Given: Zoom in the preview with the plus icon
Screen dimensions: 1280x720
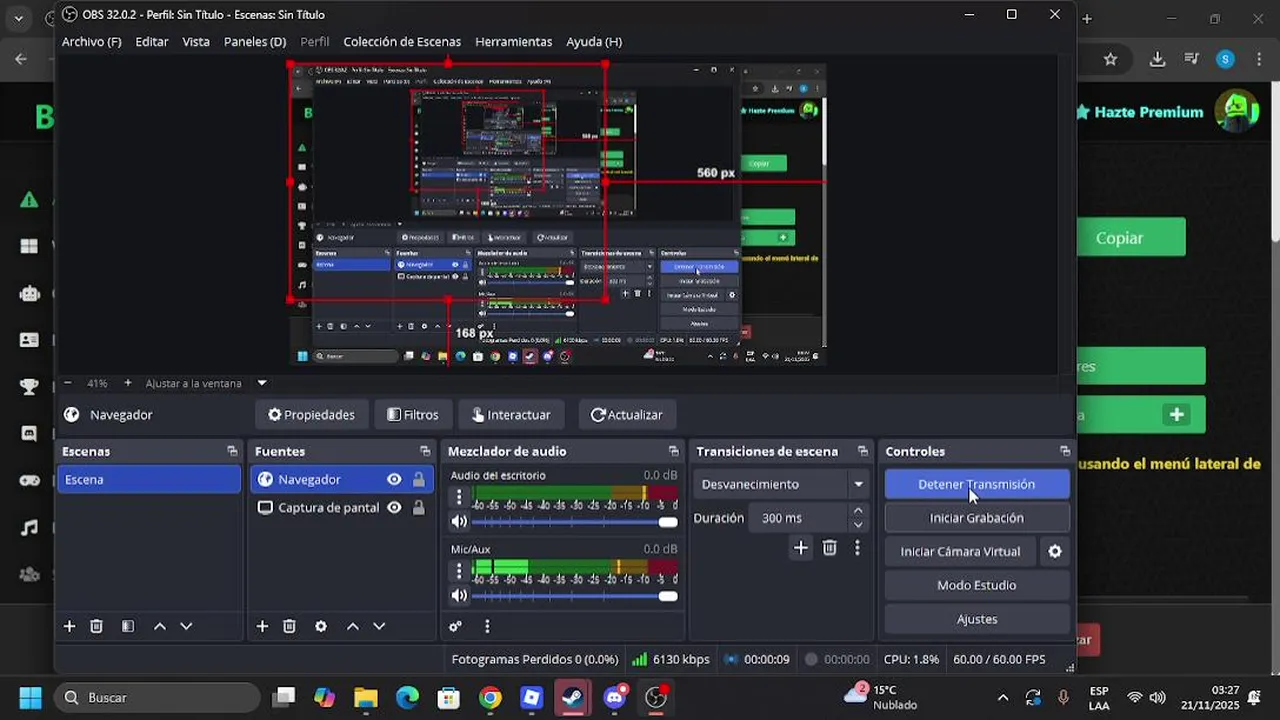Looking at the screenshot, I should click(128, 383).
